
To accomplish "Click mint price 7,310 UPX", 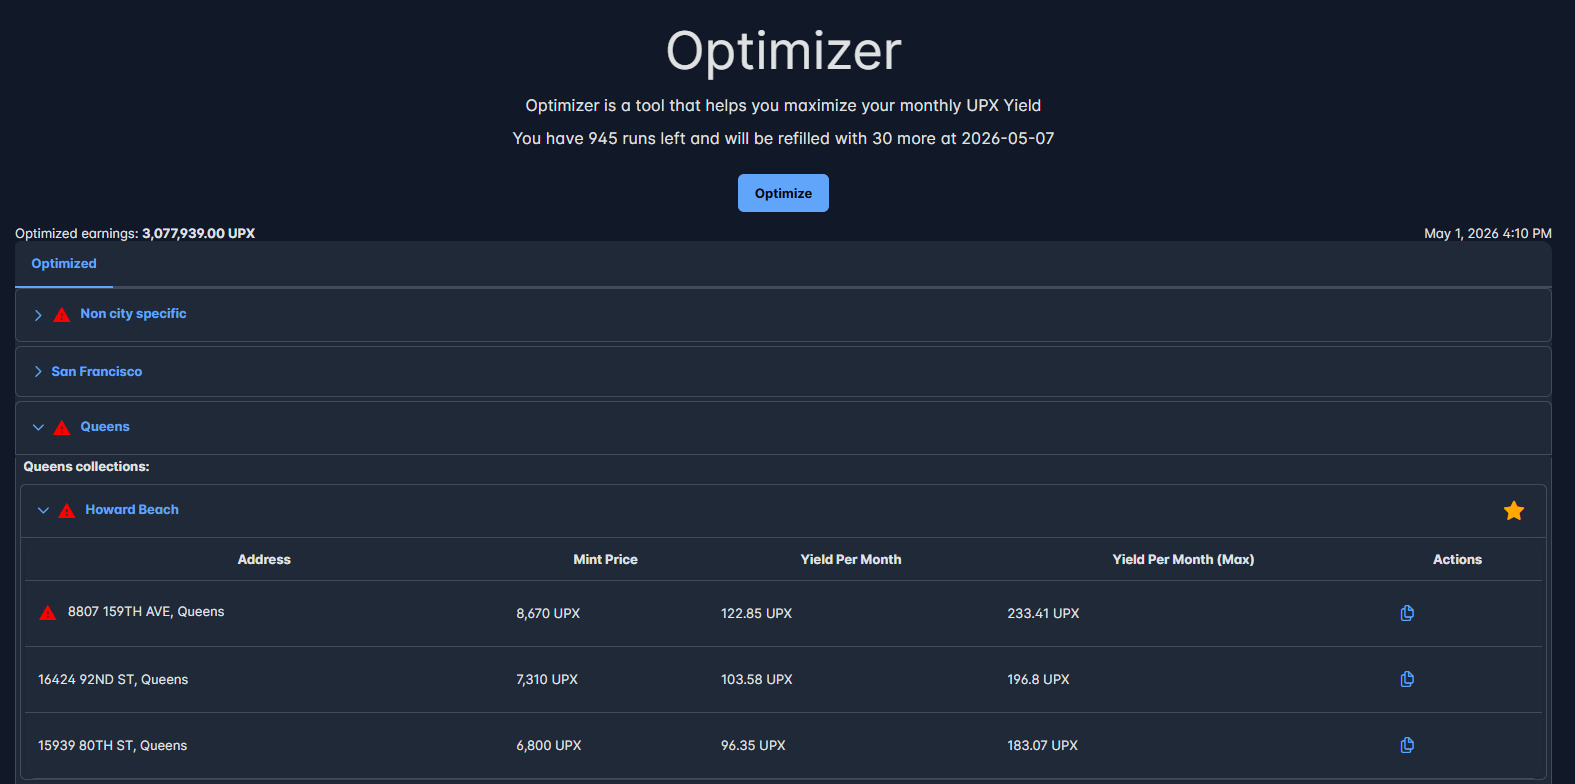I will click(547, 680).
